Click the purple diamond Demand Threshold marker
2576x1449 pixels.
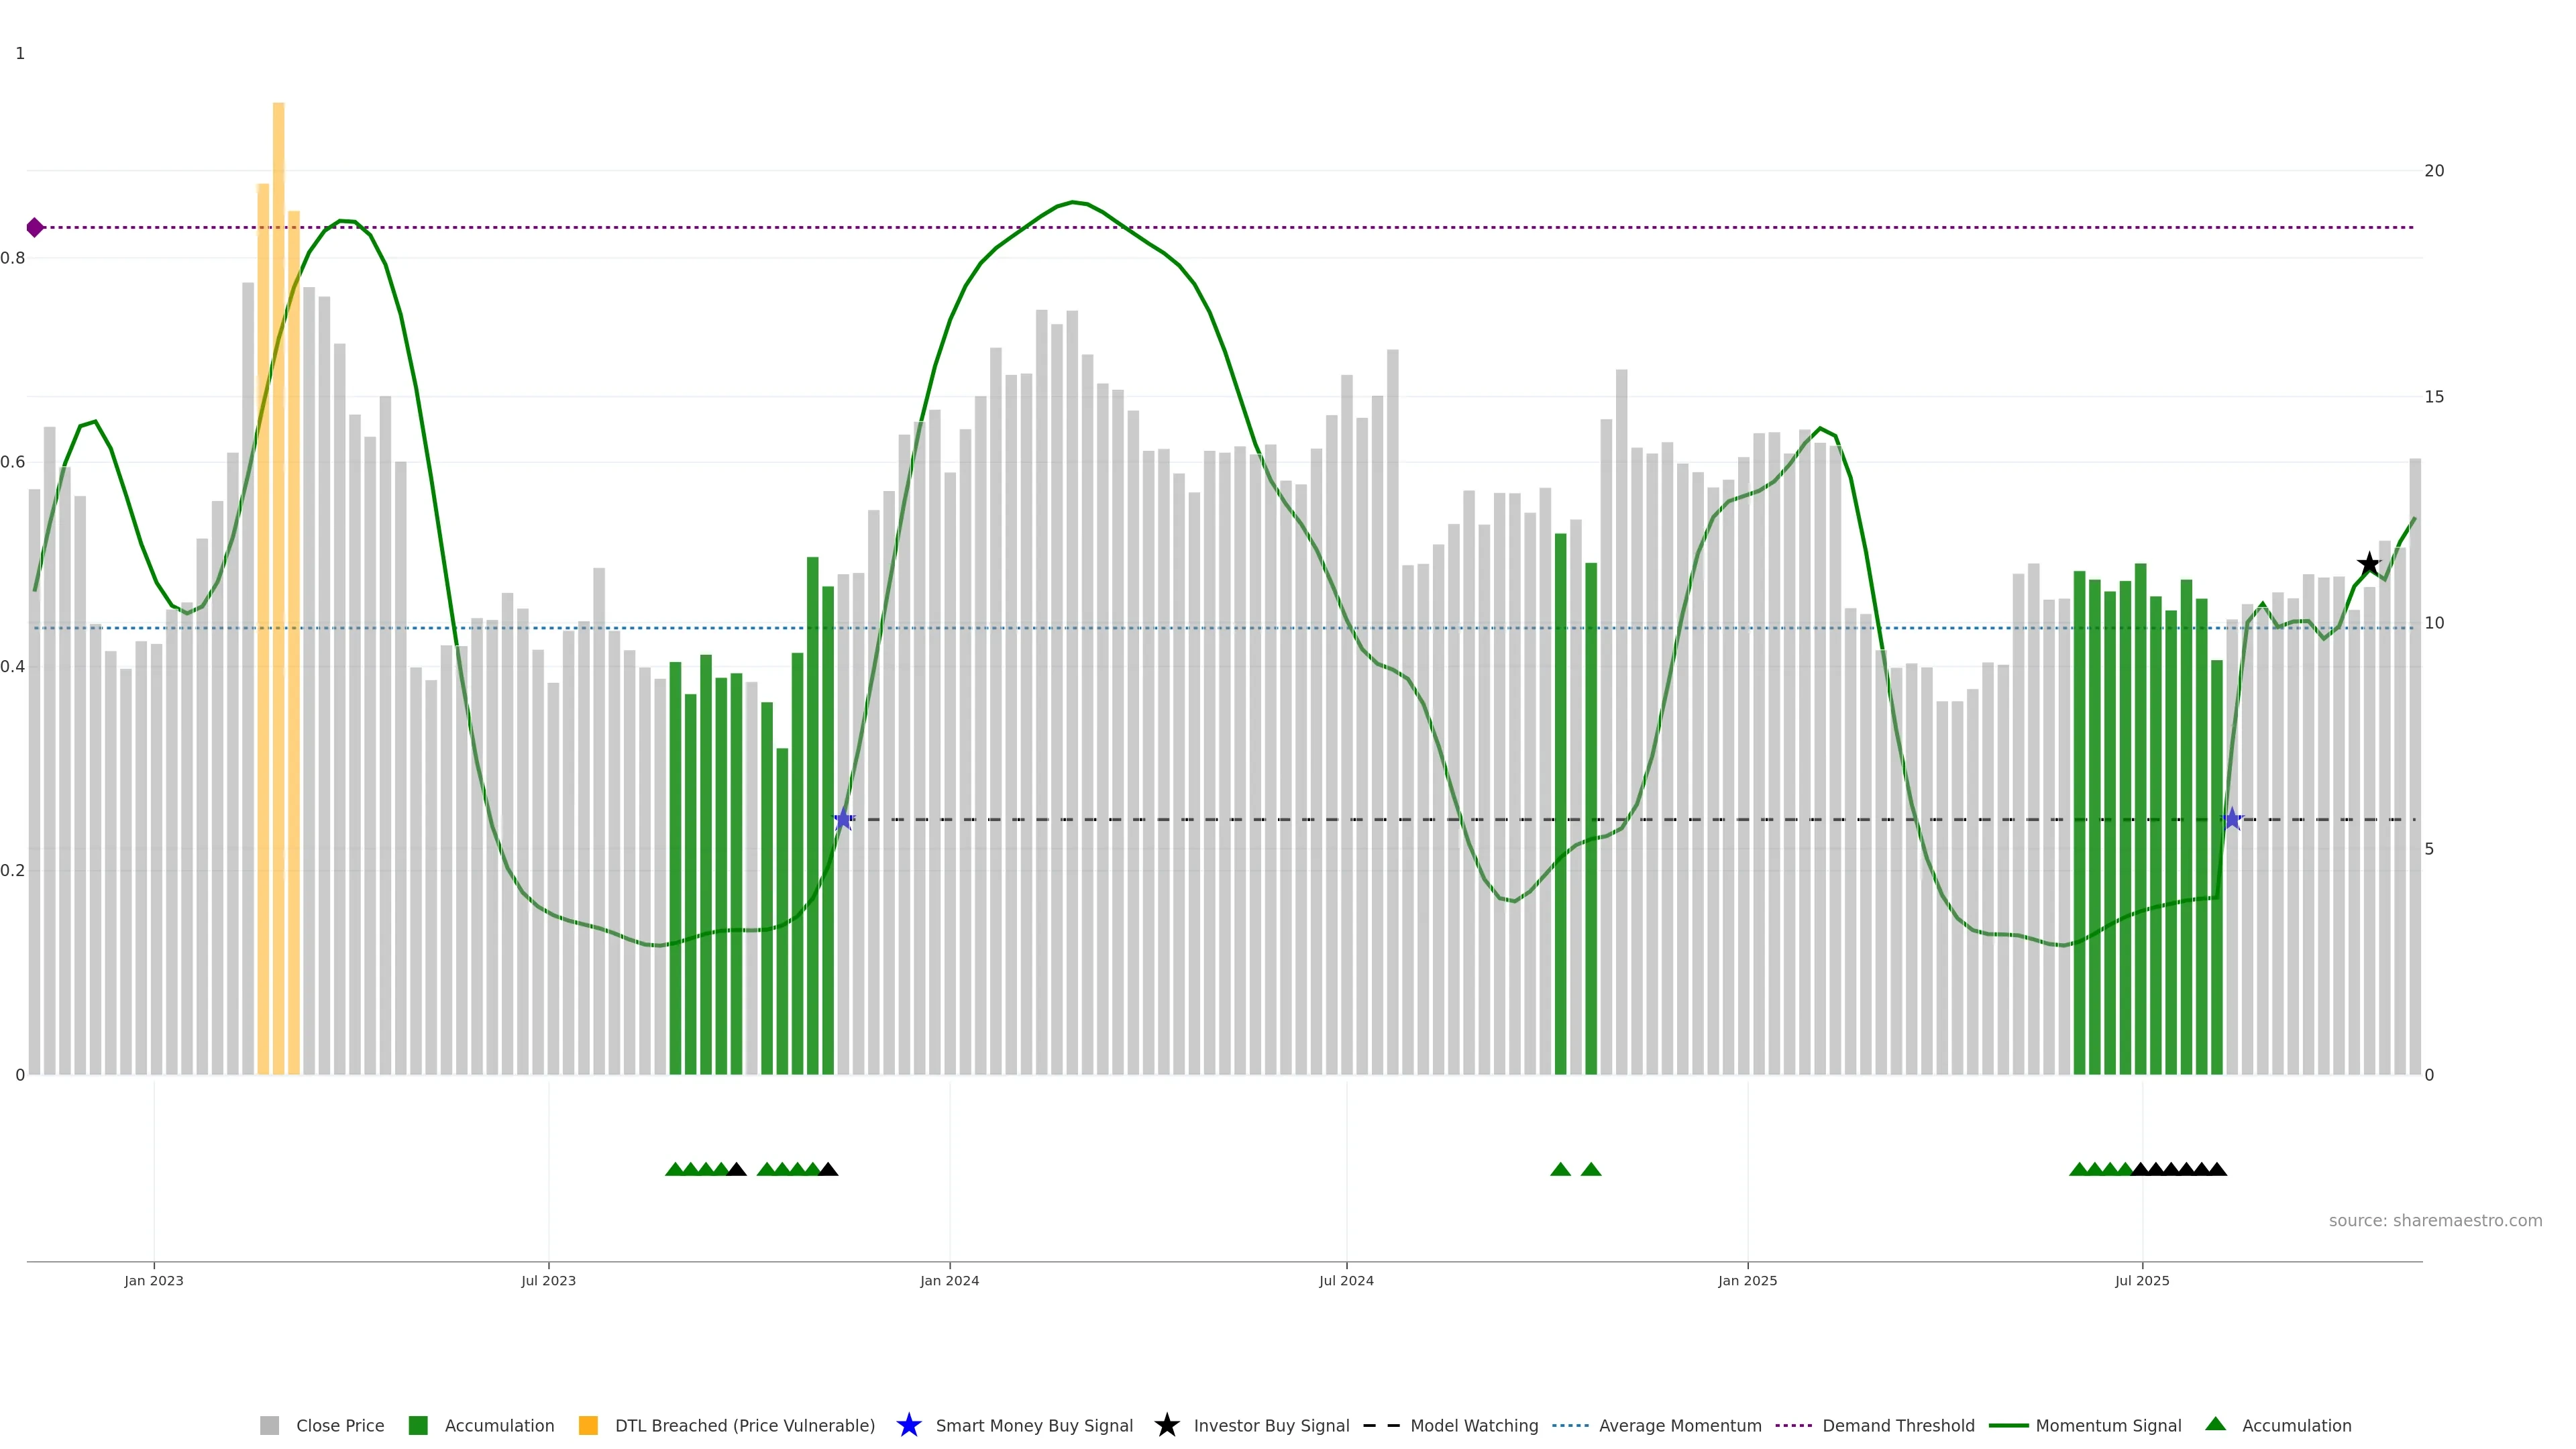(35, 228)
